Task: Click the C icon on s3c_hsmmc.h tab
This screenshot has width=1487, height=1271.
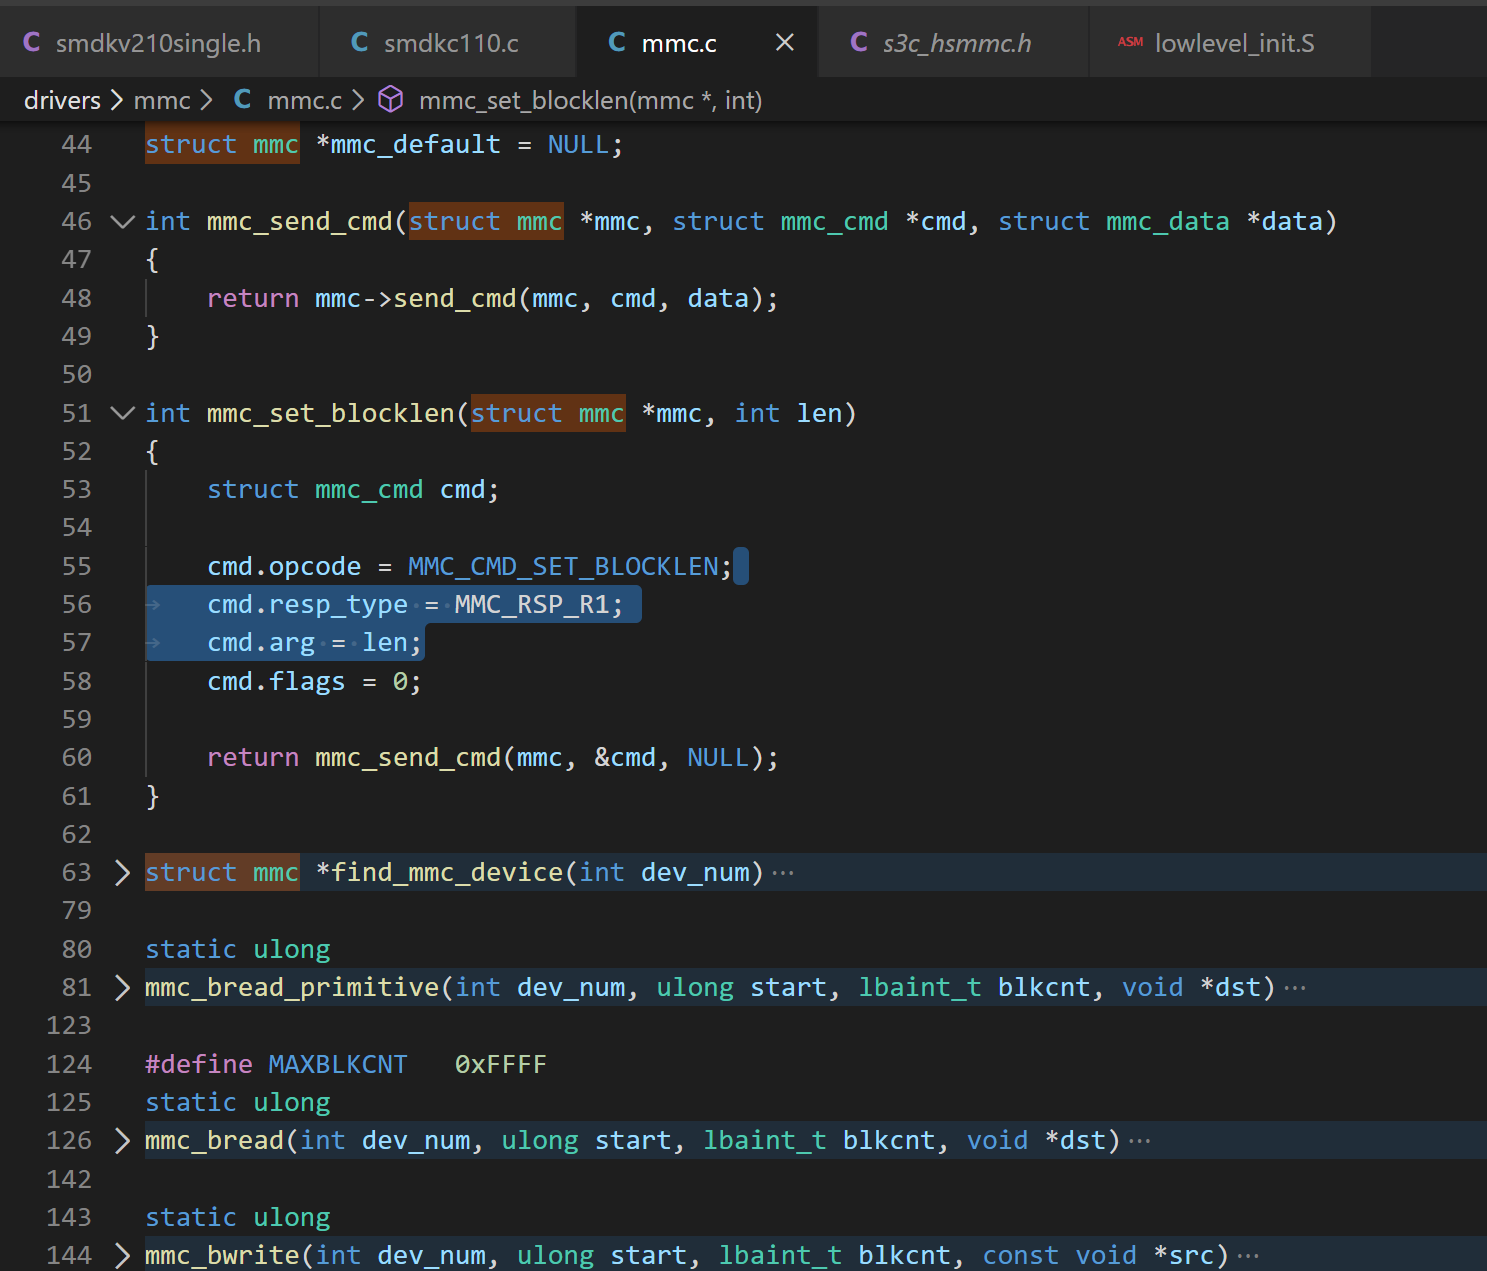Action: coord(858,42)
